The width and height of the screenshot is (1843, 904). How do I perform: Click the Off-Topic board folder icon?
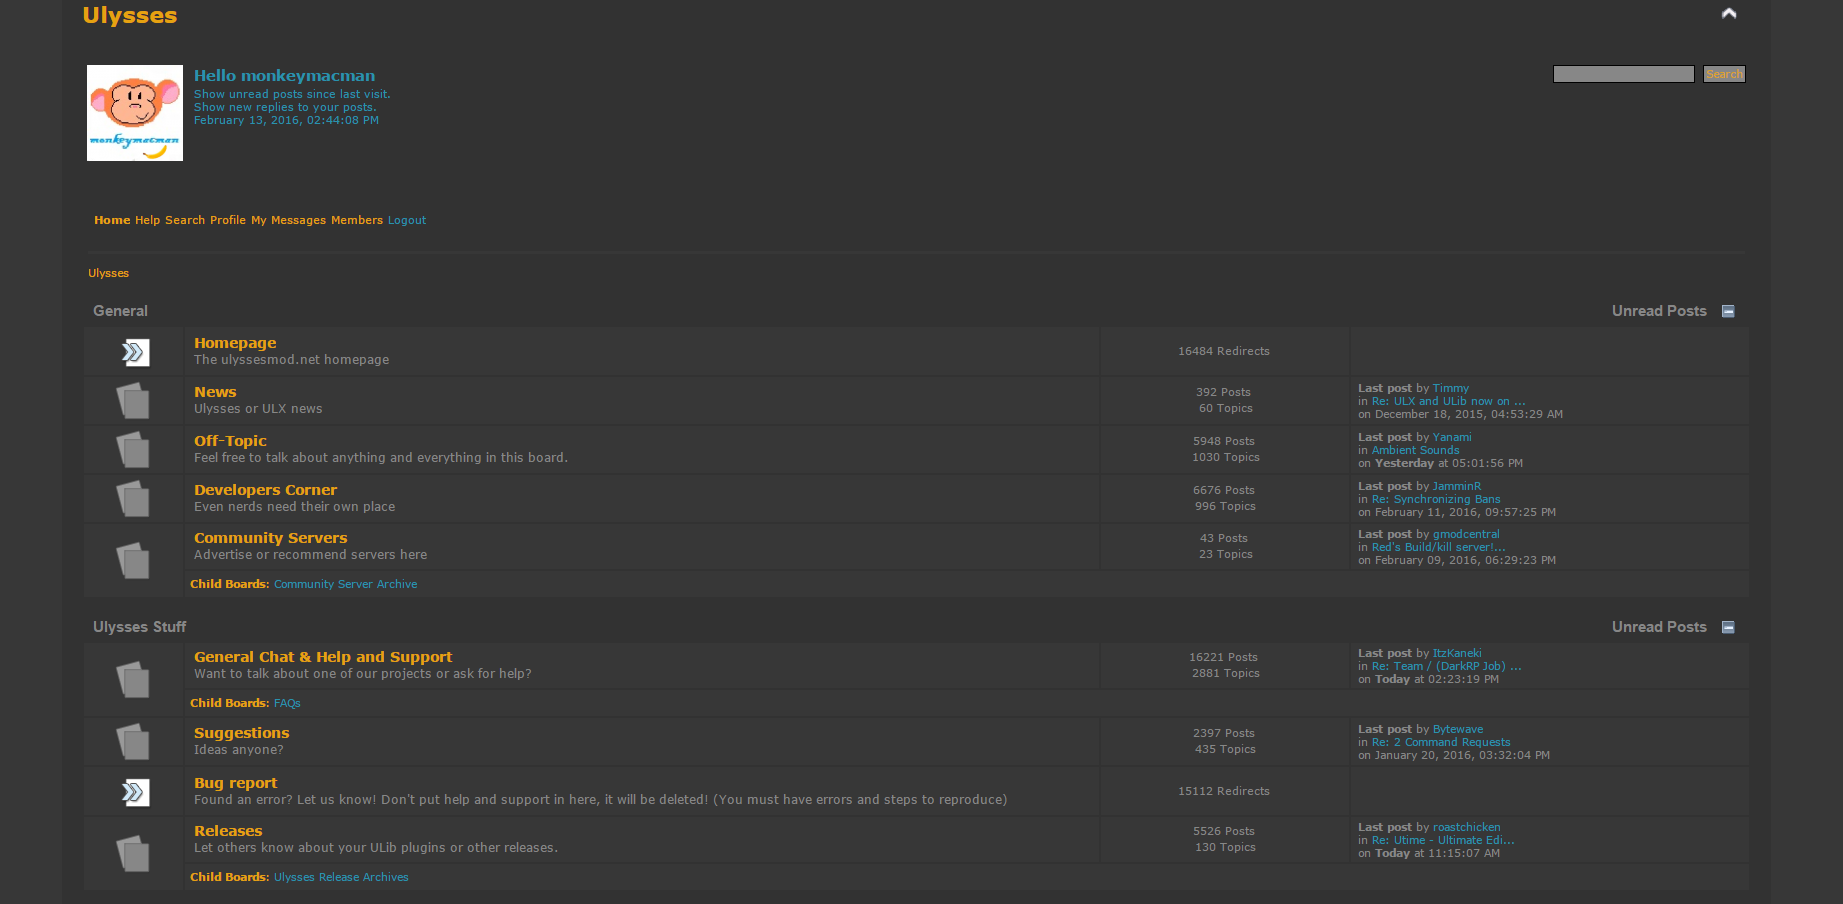click(134, 449)
